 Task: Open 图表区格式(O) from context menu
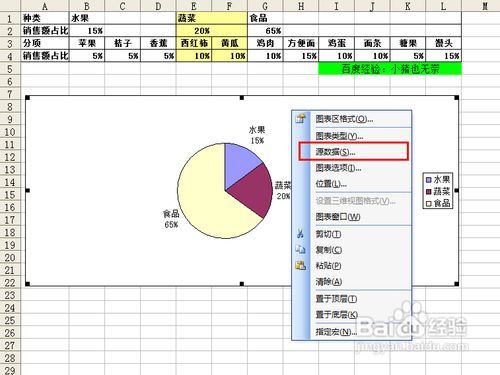coord(344,119)
